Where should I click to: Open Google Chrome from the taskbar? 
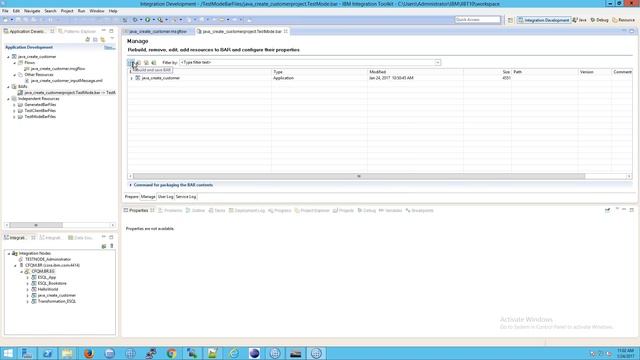pyautogui.click(x=171, y=353)
